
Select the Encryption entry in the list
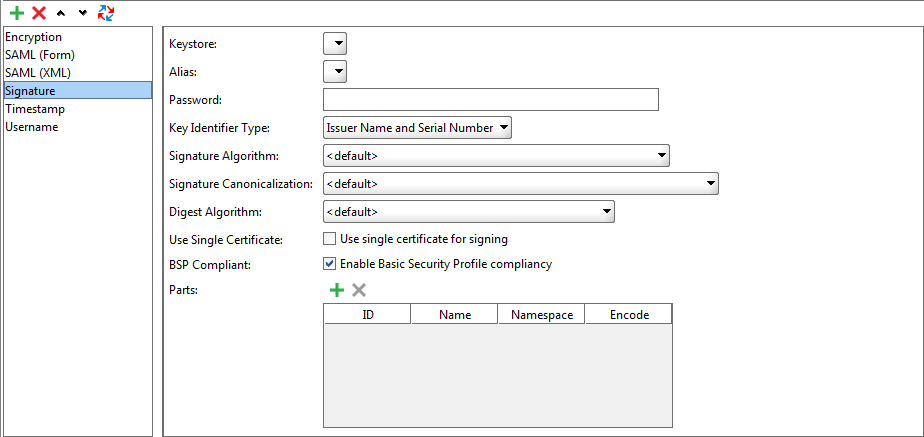click(x=33, y=37)
